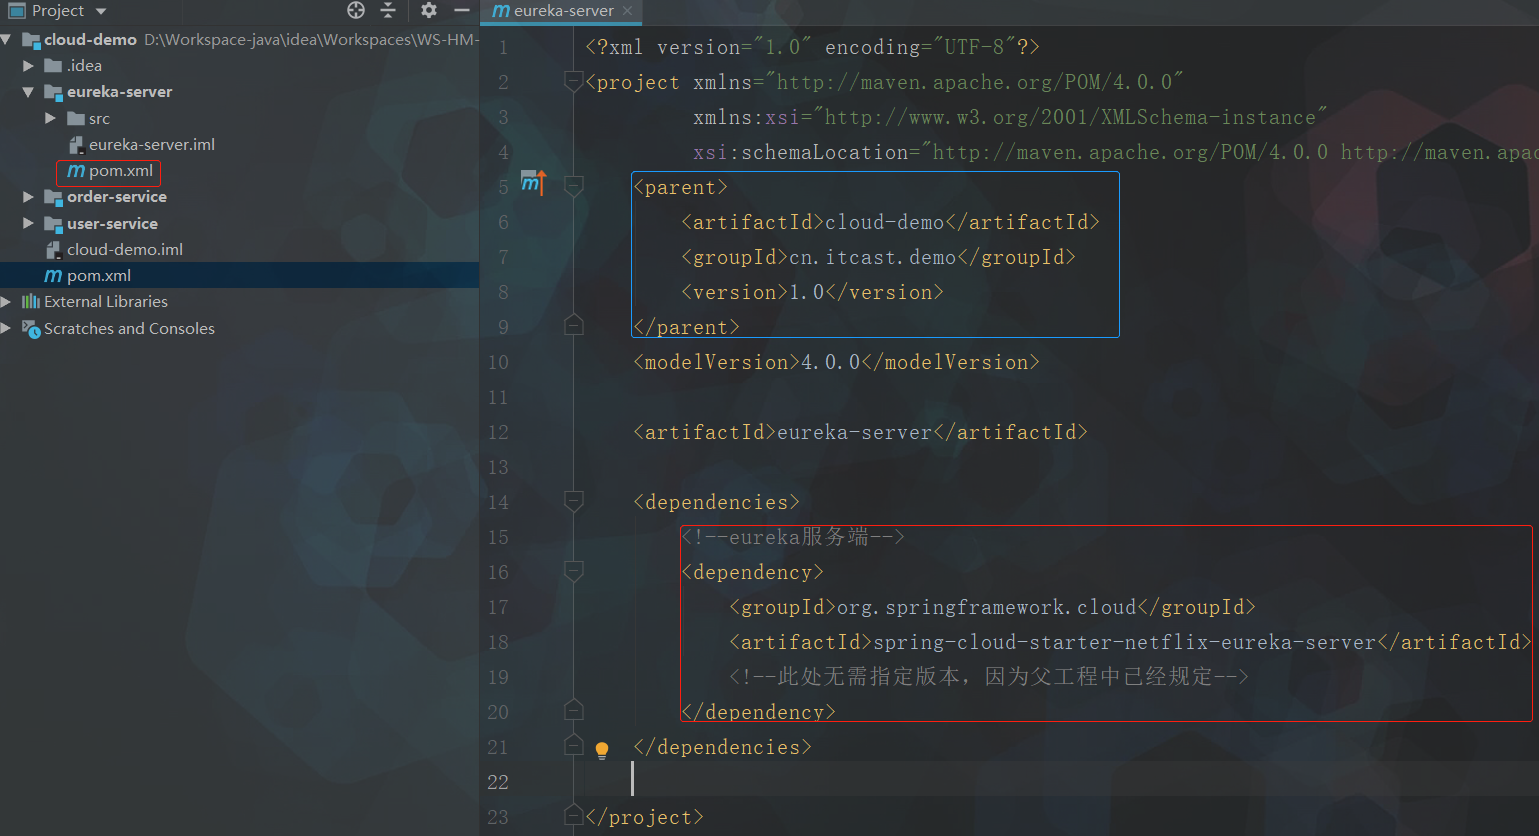The height and width of the screenshot is (836, 1539).
Task: Click the External Libraries icon
Action: click(x=31, y=302)
